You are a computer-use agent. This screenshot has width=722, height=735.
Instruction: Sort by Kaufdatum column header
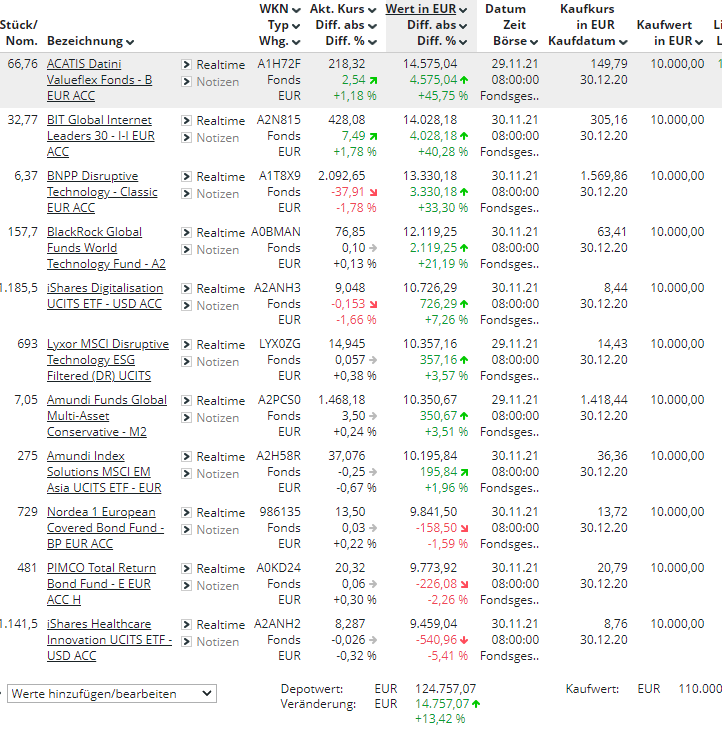[x=588, y=41]
